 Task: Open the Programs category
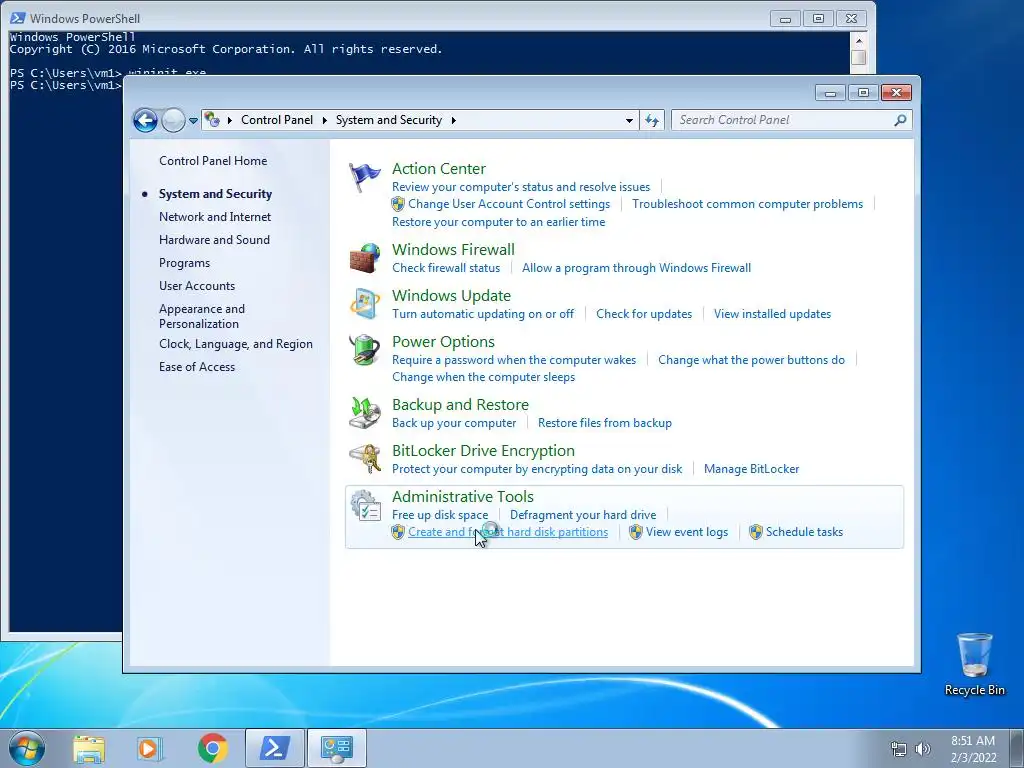click(x=184, y=263)
